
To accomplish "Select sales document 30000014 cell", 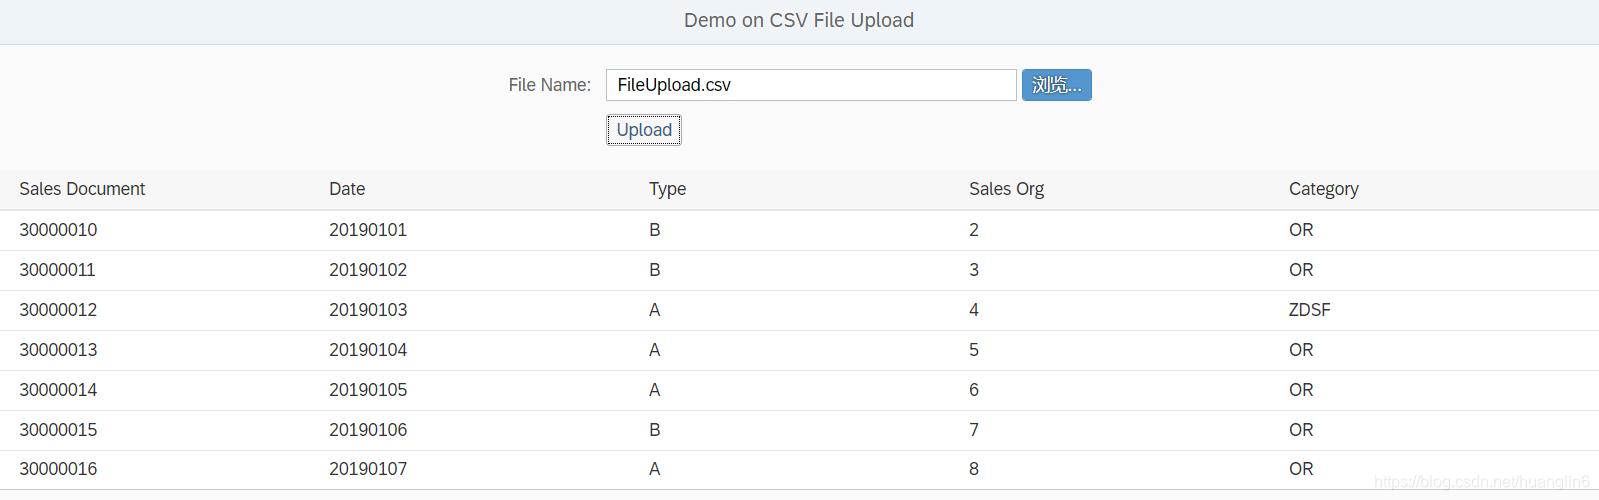I will 58,390.
